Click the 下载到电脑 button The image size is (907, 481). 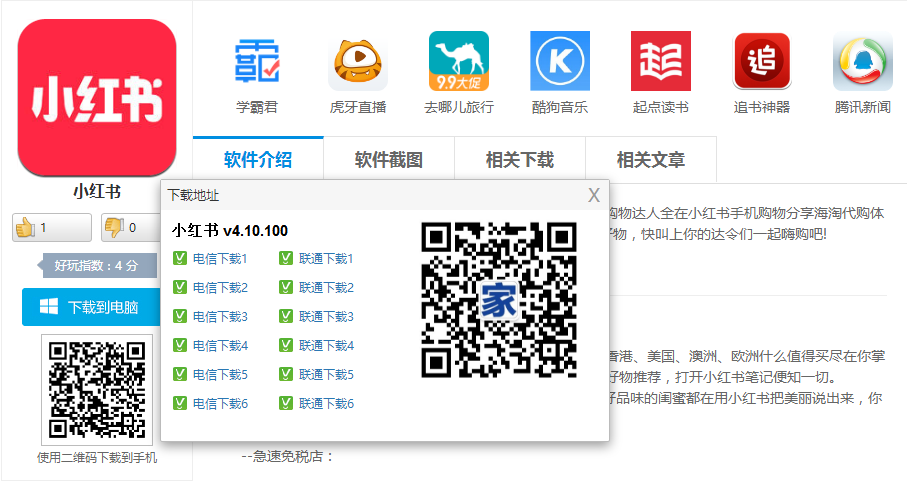[x=91, y=307]
